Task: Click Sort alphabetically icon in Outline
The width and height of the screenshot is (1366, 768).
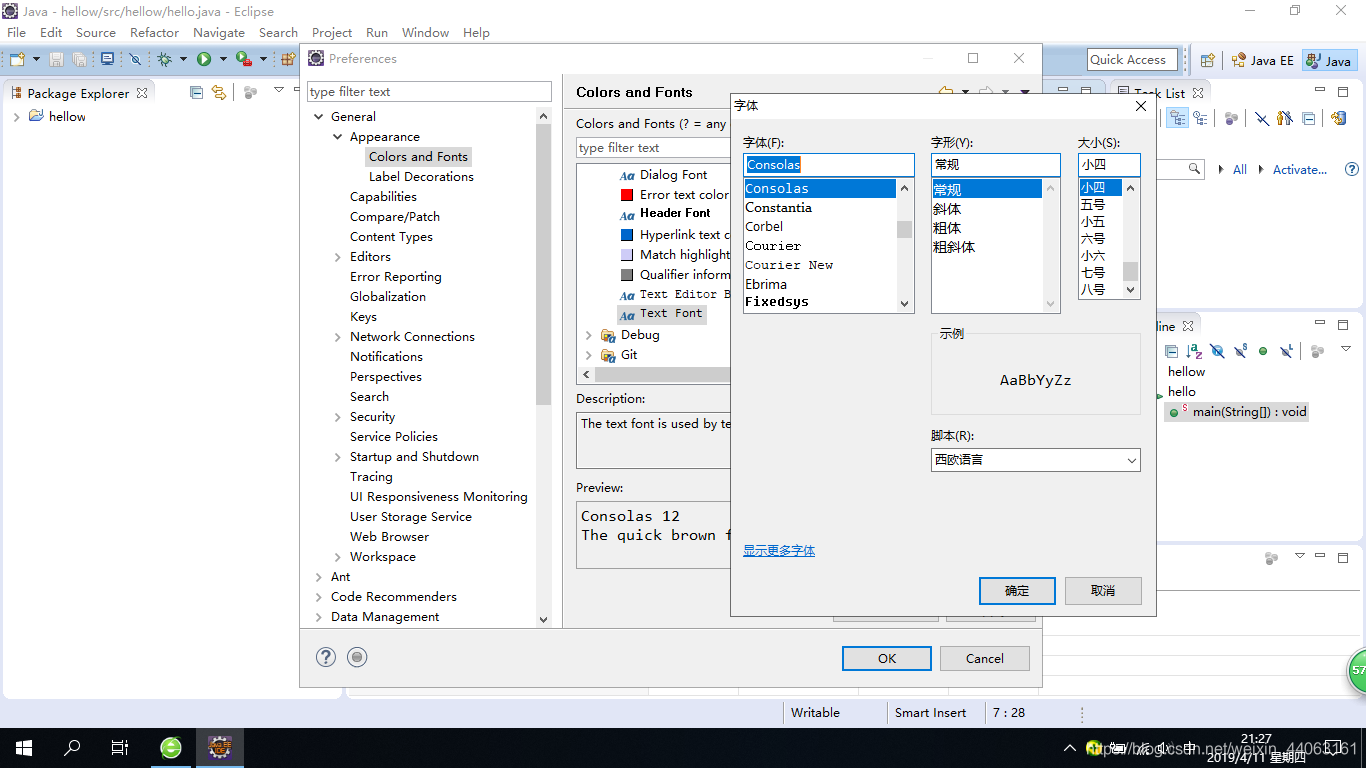Action: (1194, 351)
